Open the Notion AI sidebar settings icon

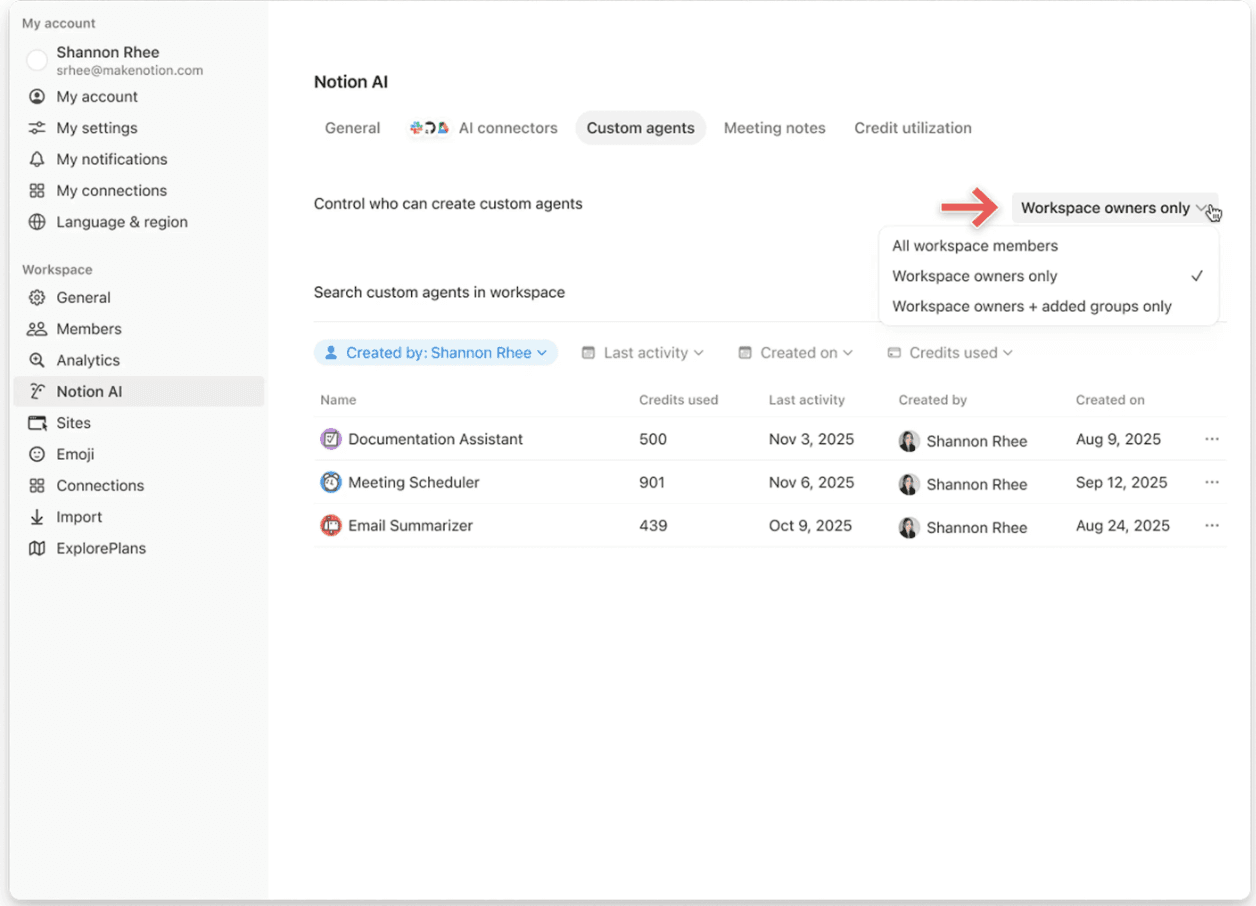coord(35,391)
